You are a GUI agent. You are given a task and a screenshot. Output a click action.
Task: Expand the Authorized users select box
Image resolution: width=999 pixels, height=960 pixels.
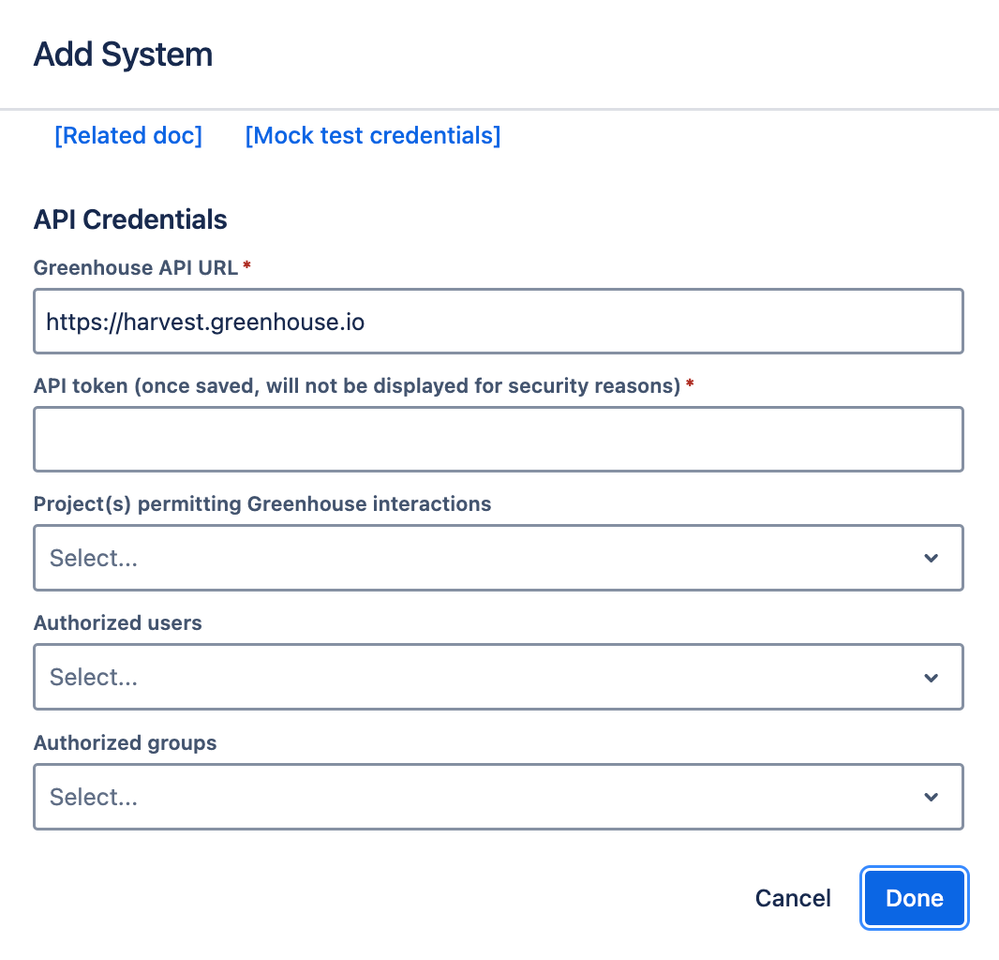(x=480, y=677)
